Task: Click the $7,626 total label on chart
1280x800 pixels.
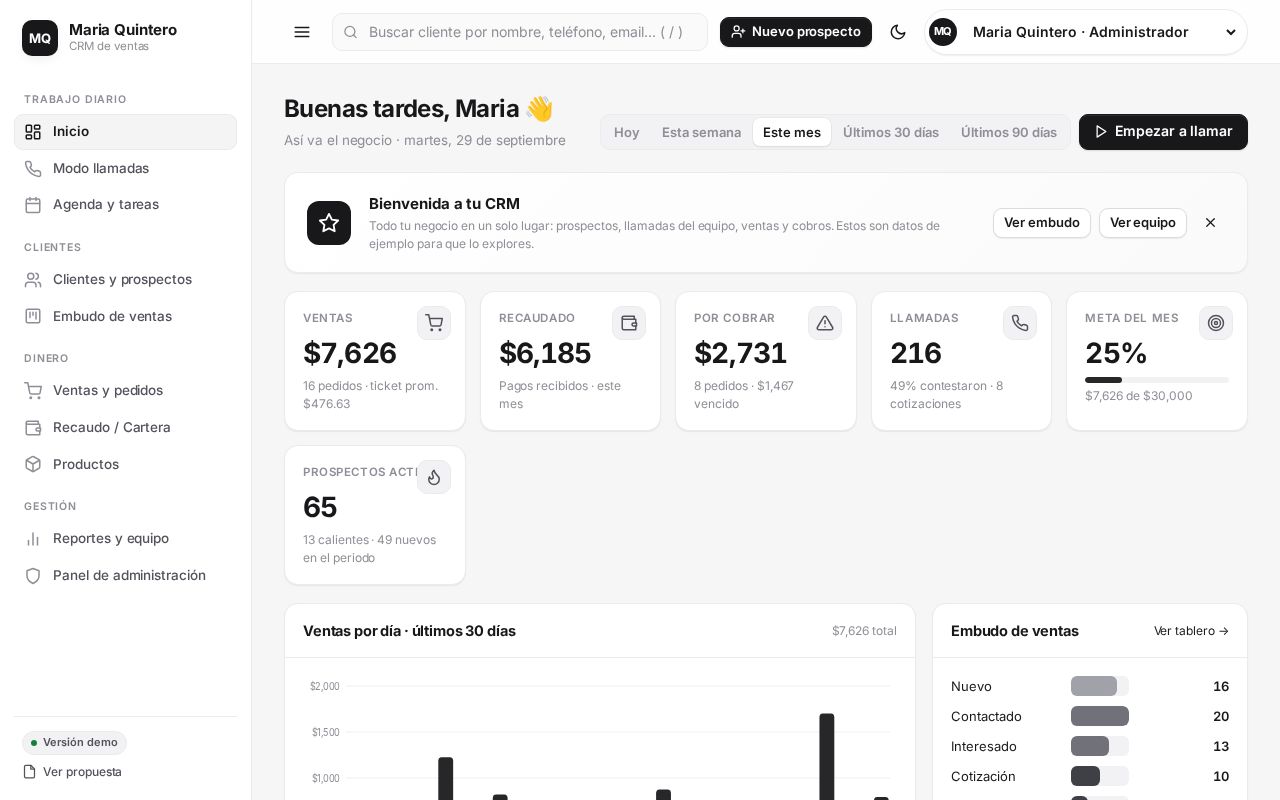Action: tap(864, 631)
